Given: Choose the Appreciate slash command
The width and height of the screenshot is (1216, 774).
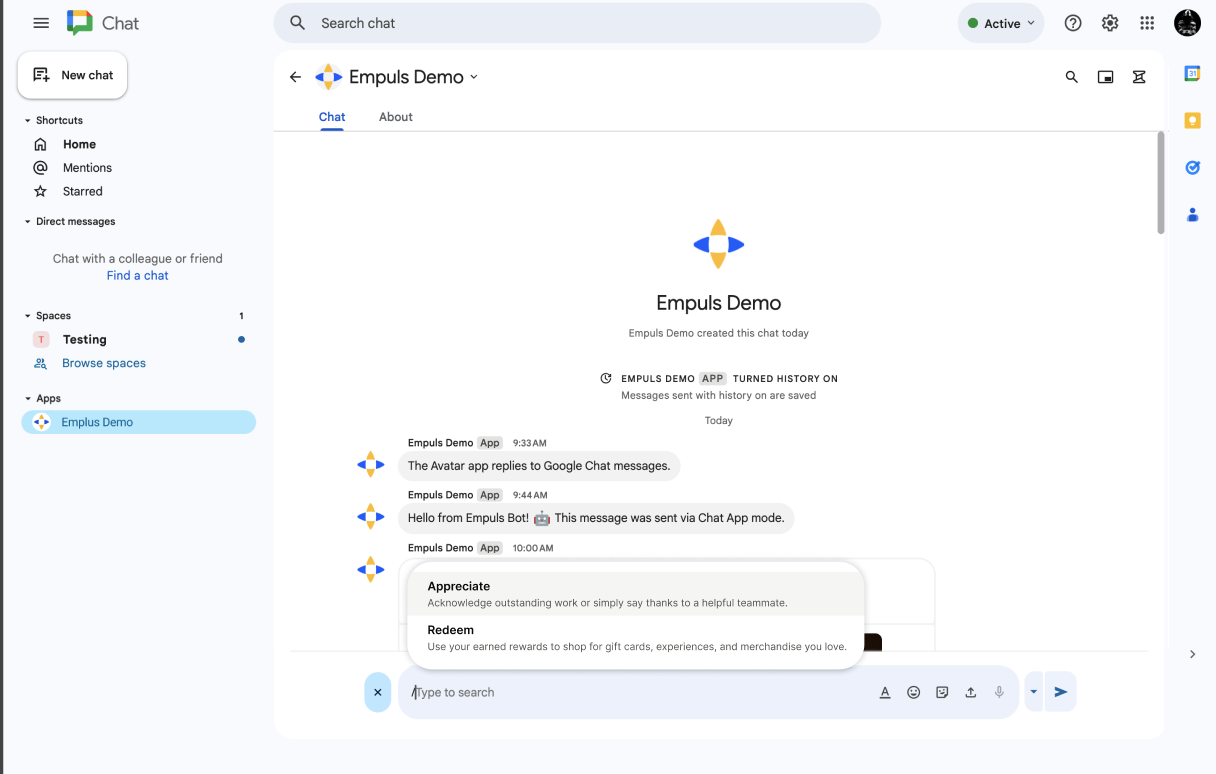Looking at the screenshot, I should click(x=636, y=594).
